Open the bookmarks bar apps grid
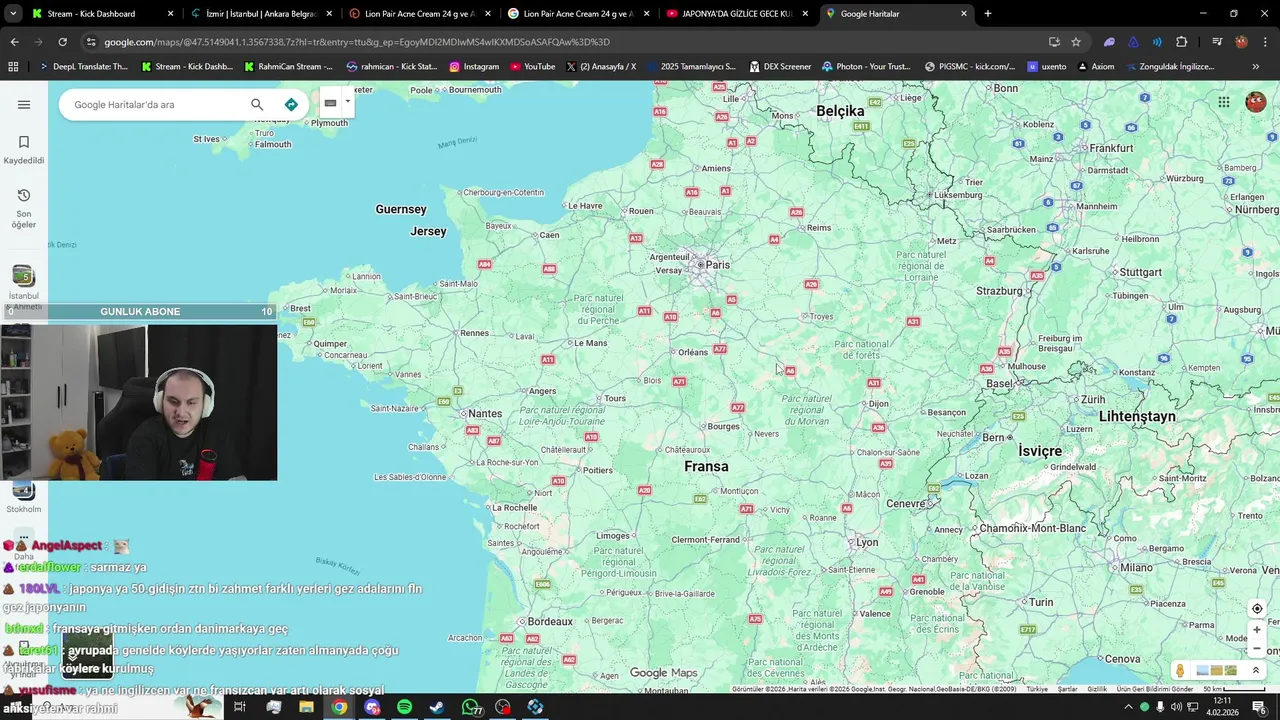 tap(13, 66)
